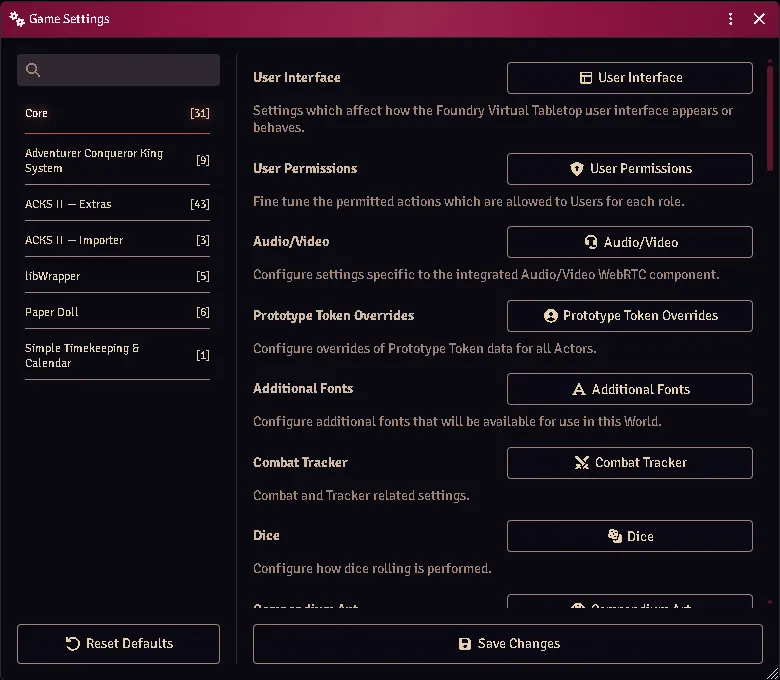Open the ACKS II — Extras category
The image size is (780, 680).
117,204
